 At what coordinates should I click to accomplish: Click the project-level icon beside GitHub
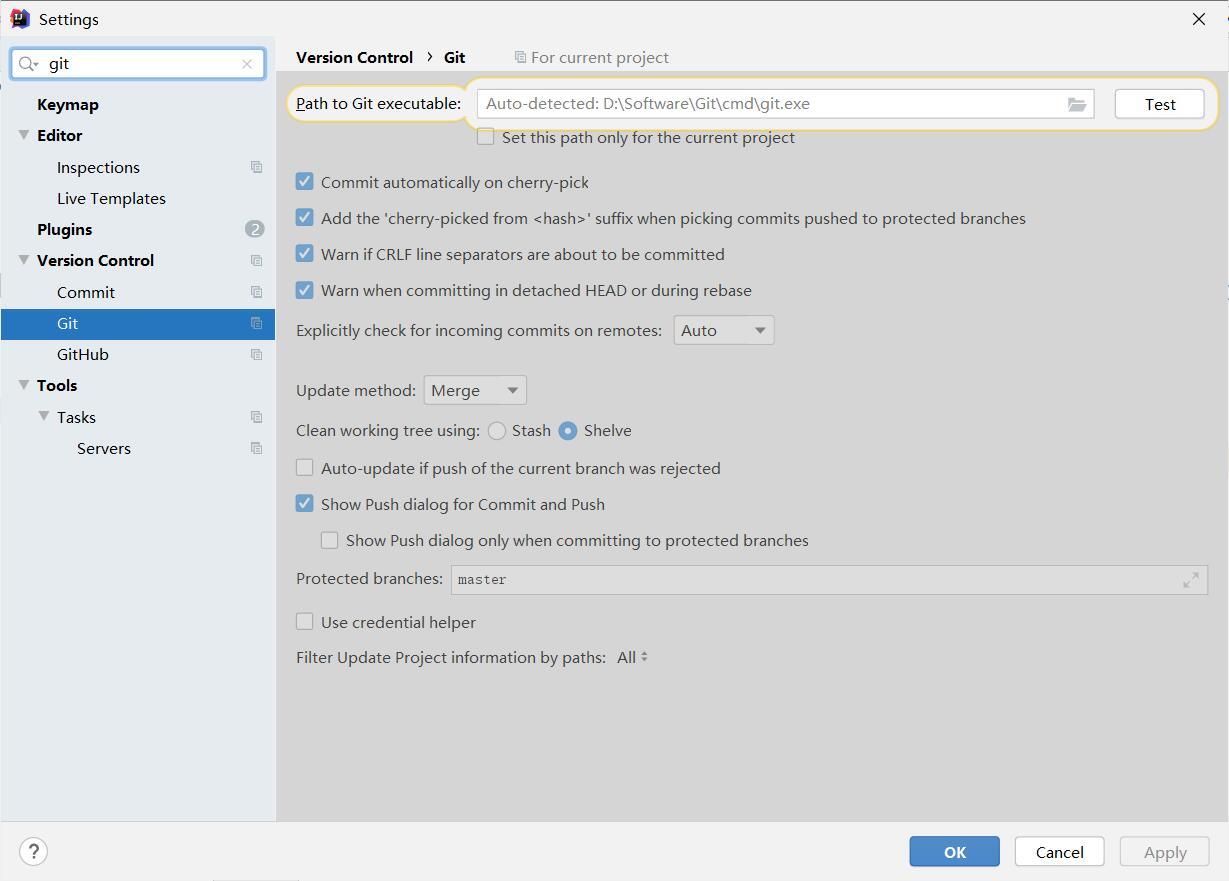tap(256, 354)
